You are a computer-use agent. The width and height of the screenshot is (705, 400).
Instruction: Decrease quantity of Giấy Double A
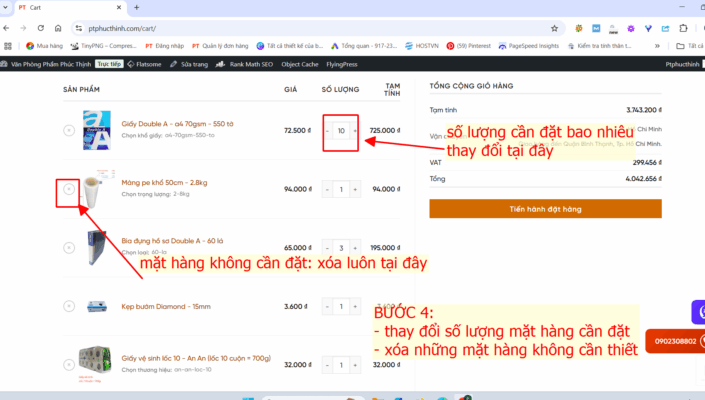pyautogui.click(x=327, y=131)
